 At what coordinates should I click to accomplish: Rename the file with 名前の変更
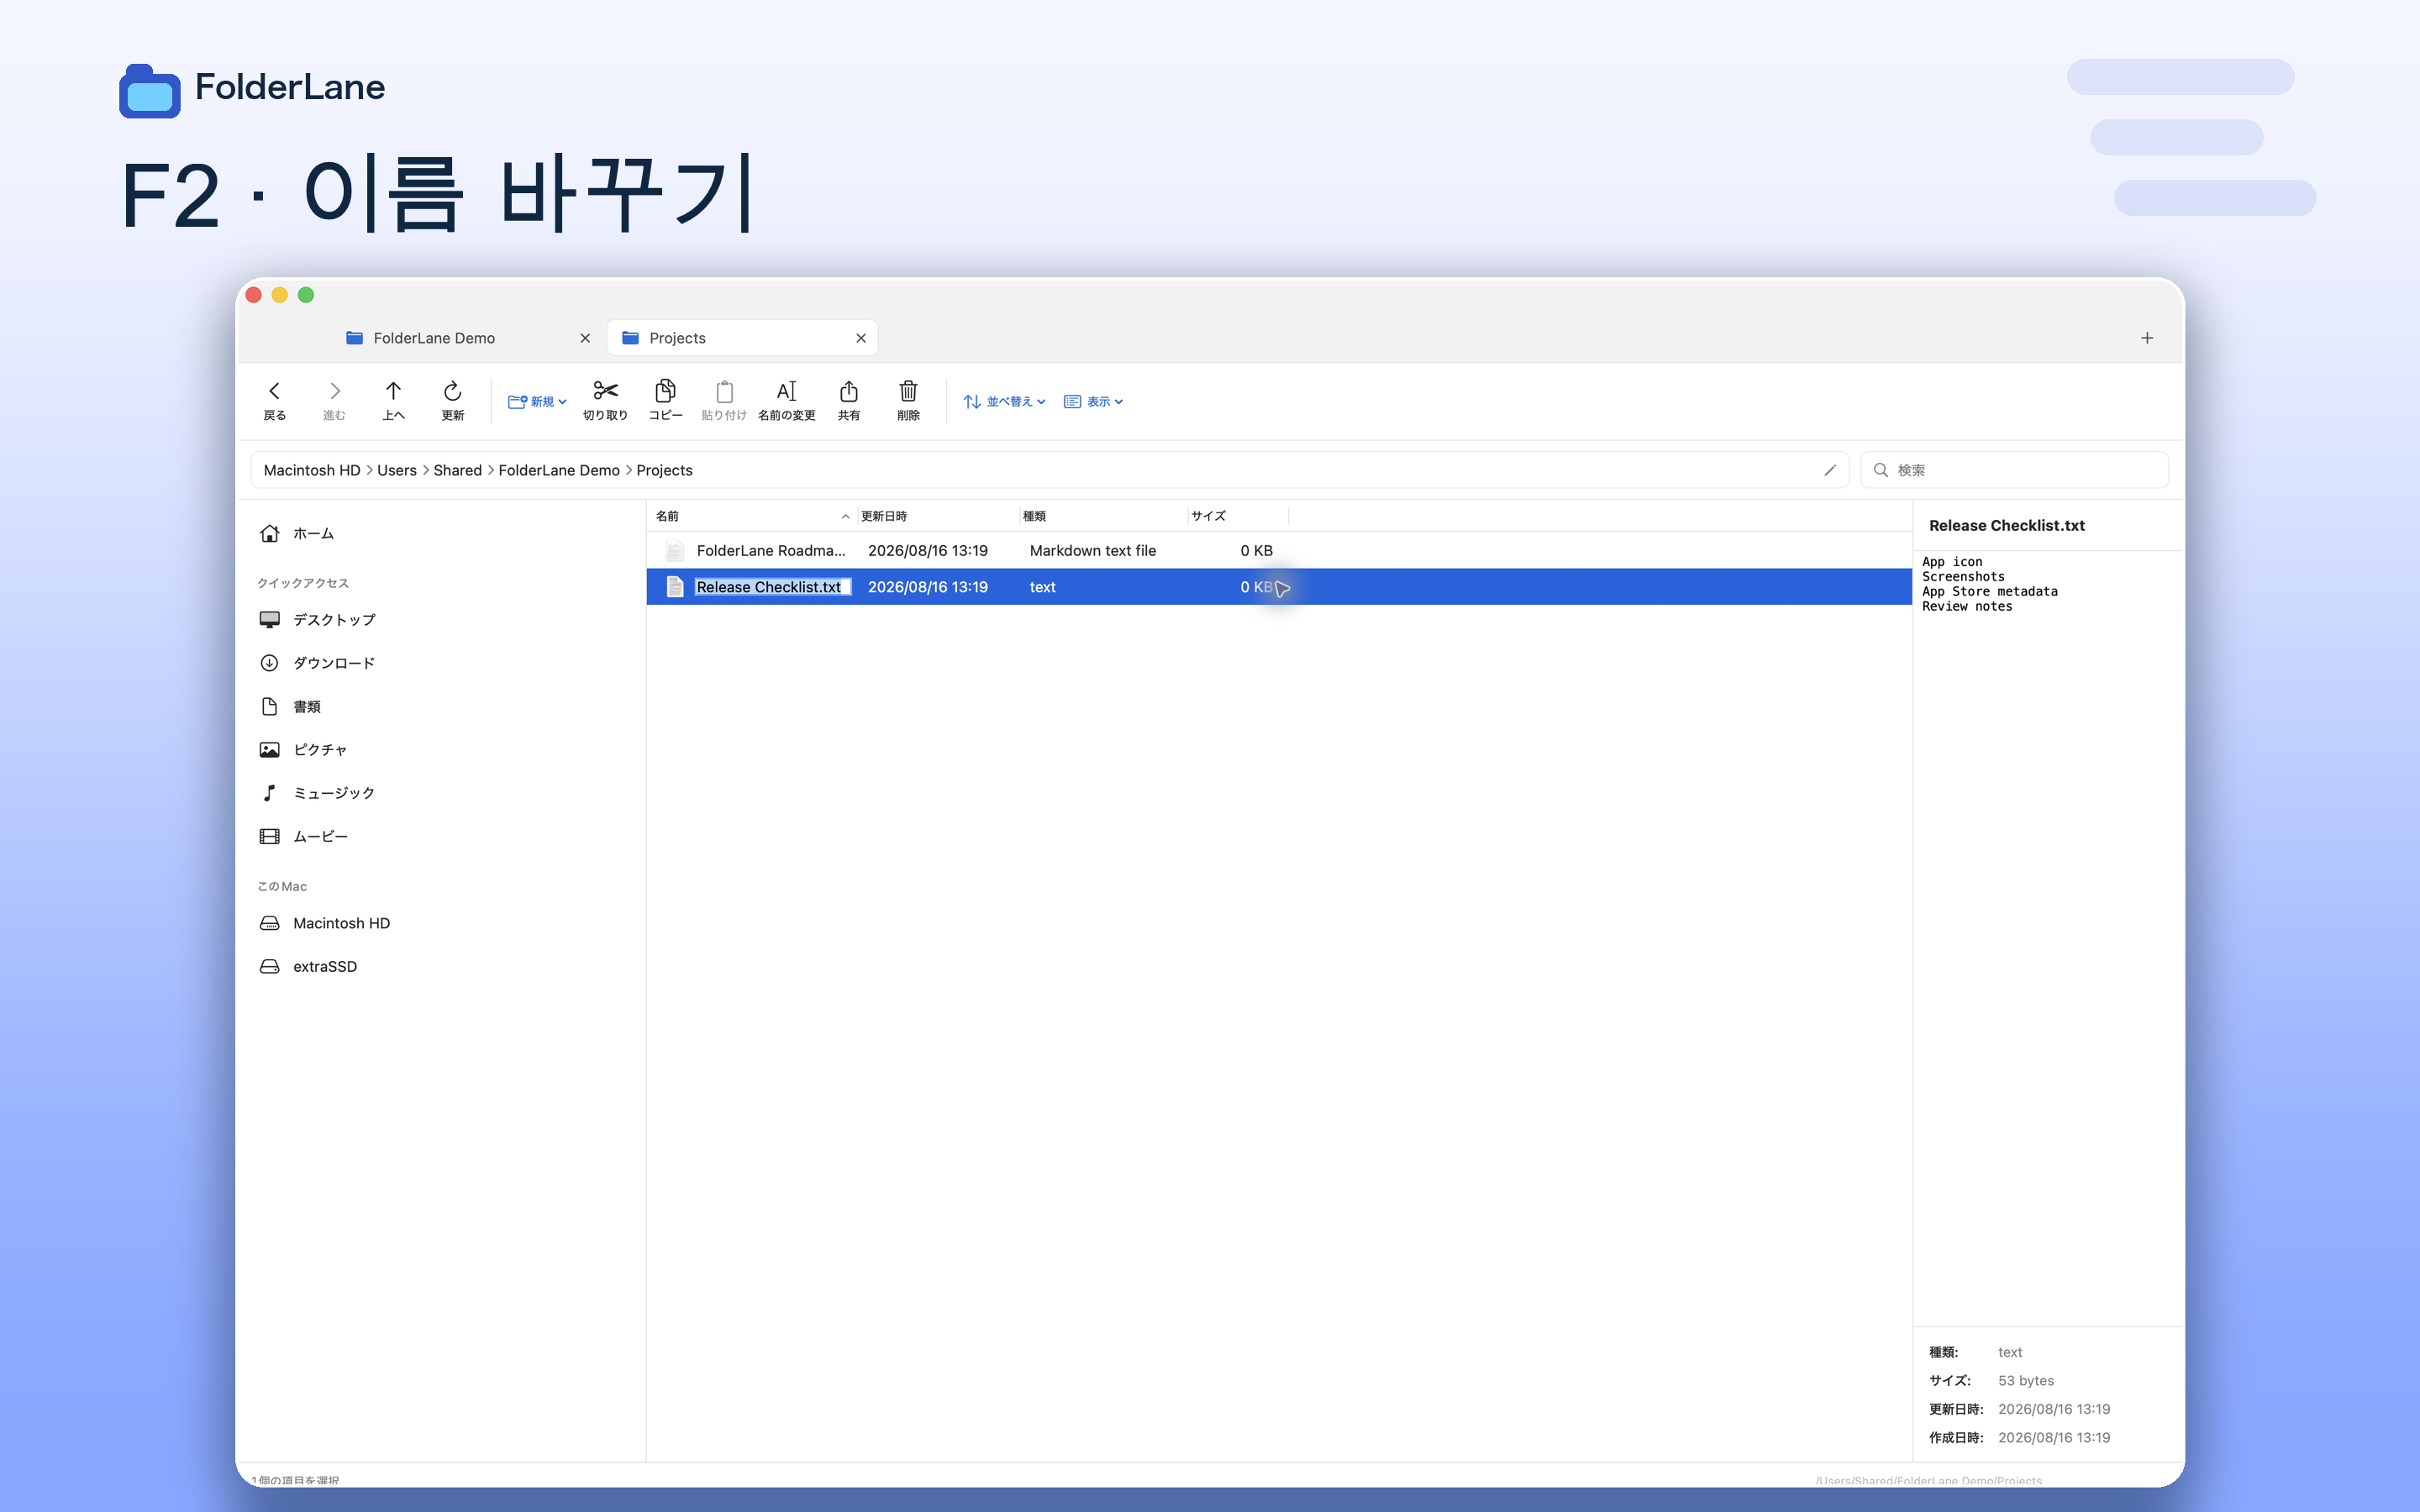(787, 400)
